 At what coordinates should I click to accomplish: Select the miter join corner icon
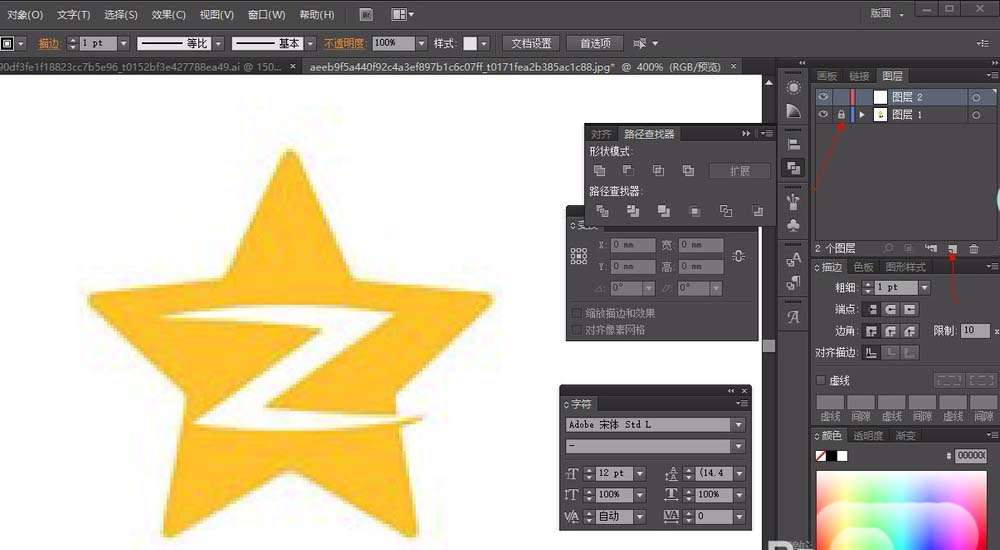[872, 331]
